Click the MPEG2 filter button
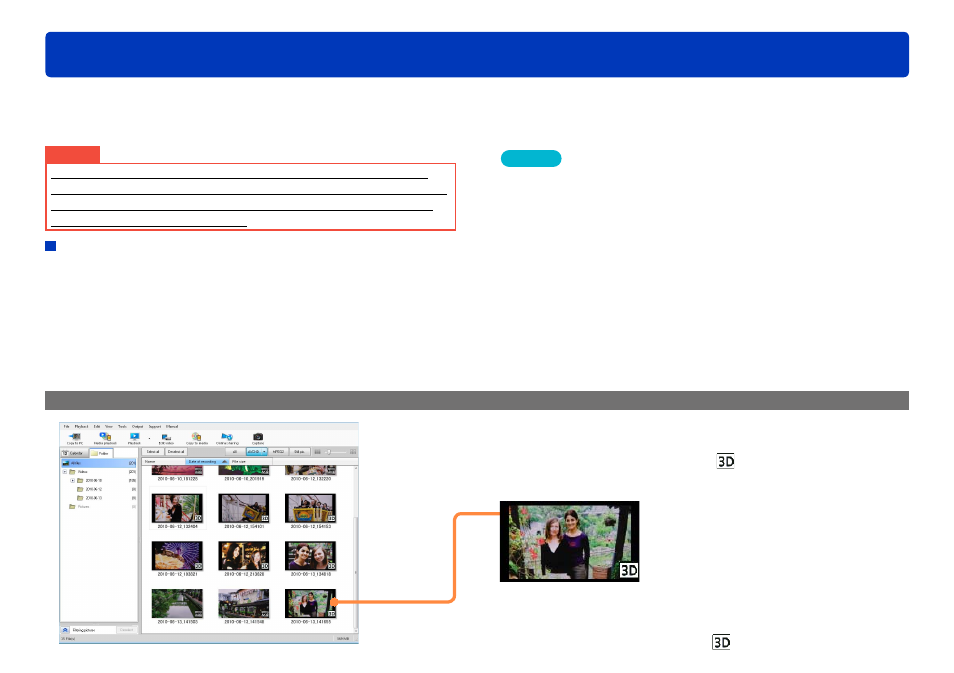This screenshot has width=954, height=673. pyautogui.click(x=278, y=452)
